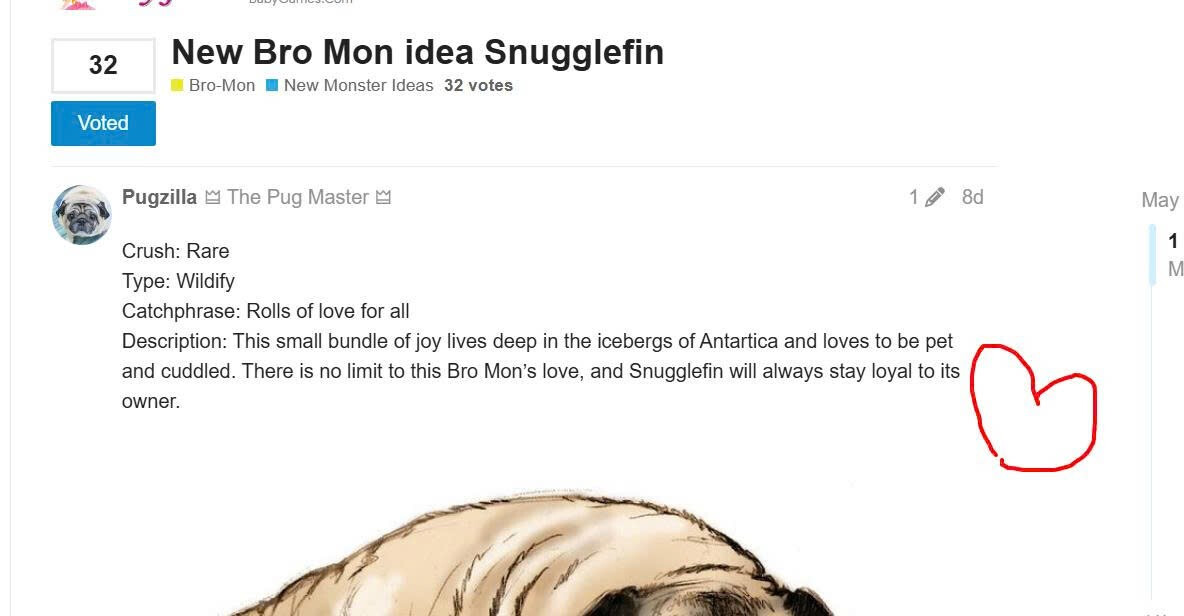Click the 32 votes text link

tap(479, 85)
